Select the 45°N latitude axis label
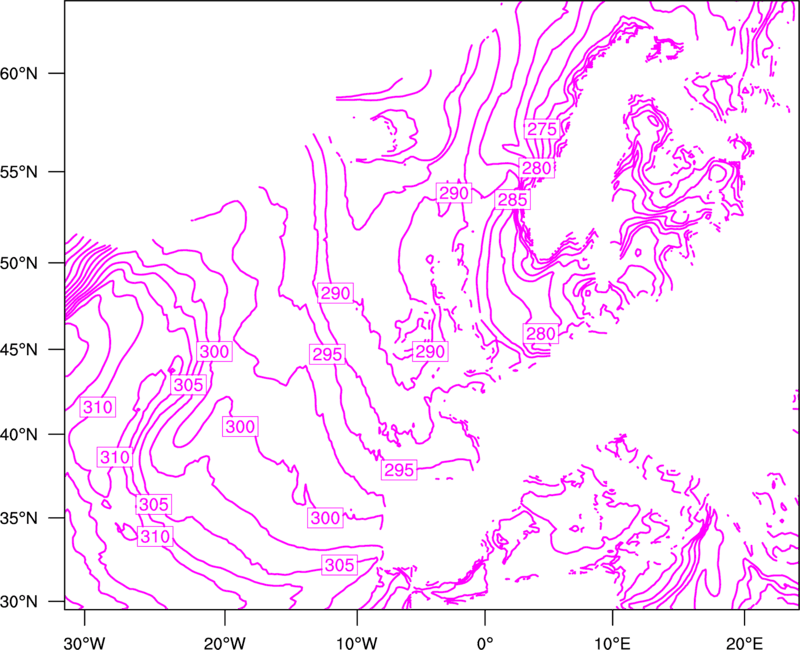This screenshot has width=800, height=650. (x=19, y=349)
